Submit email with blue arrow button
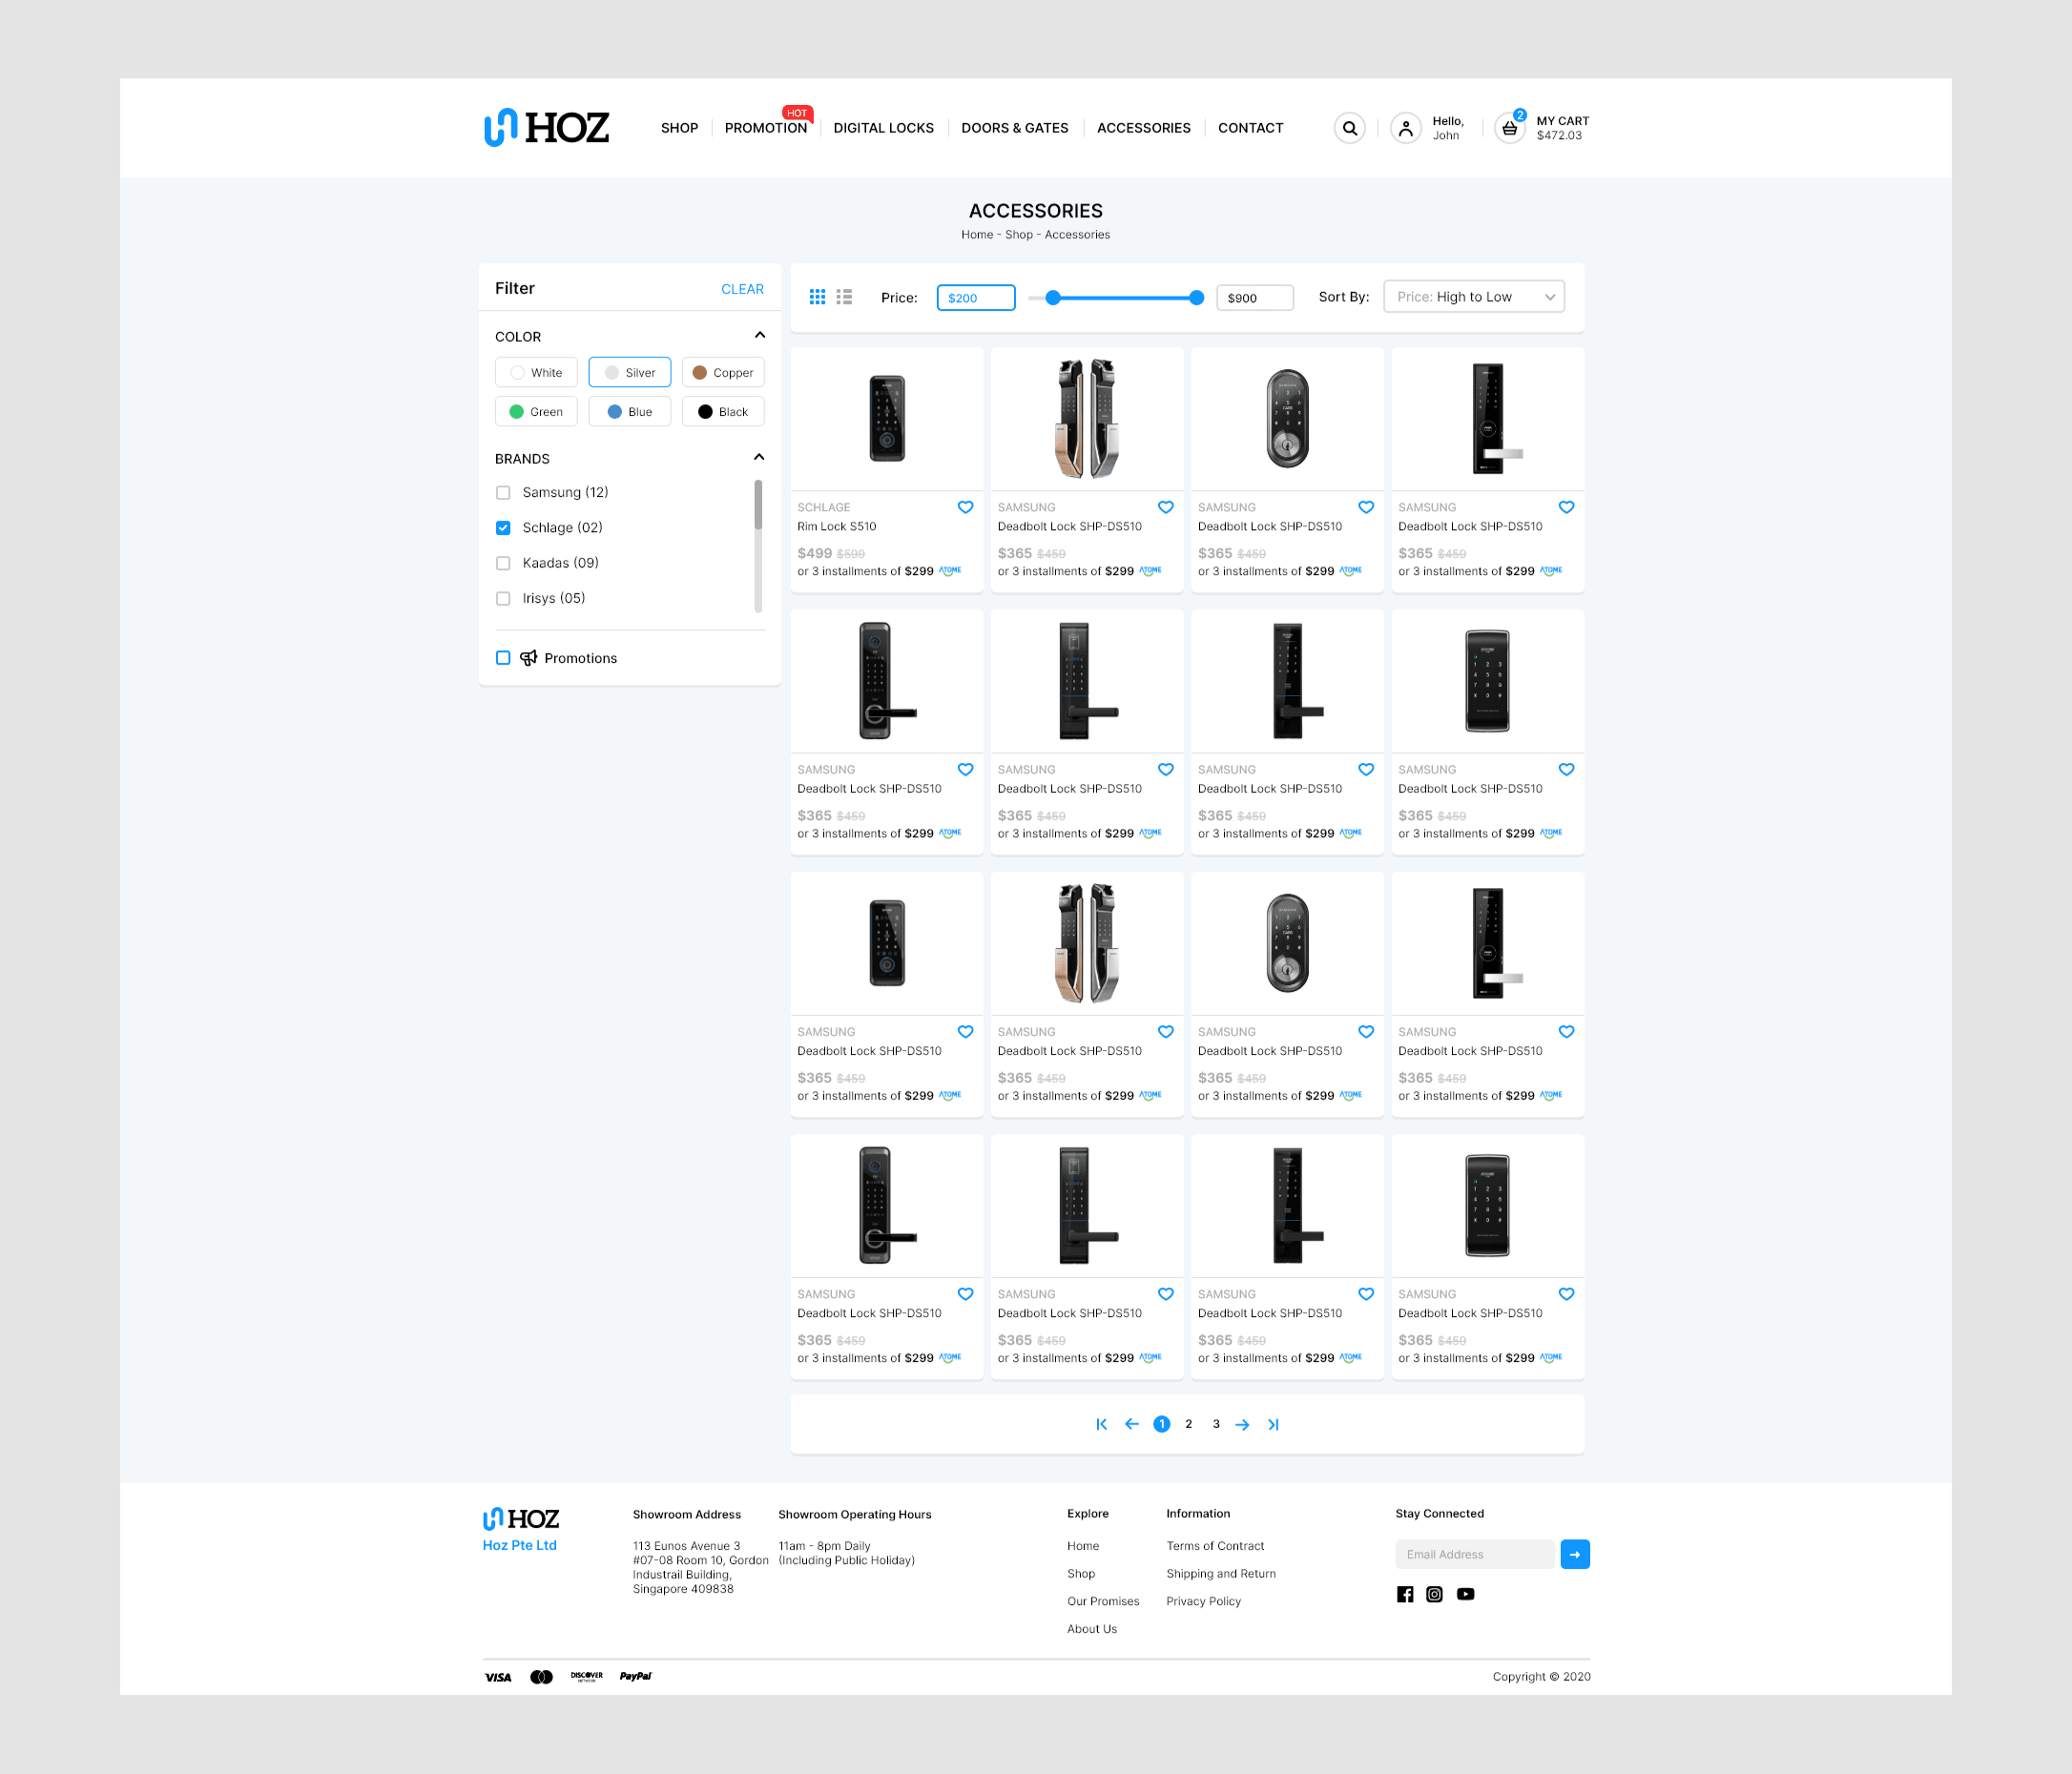 1574,1554
